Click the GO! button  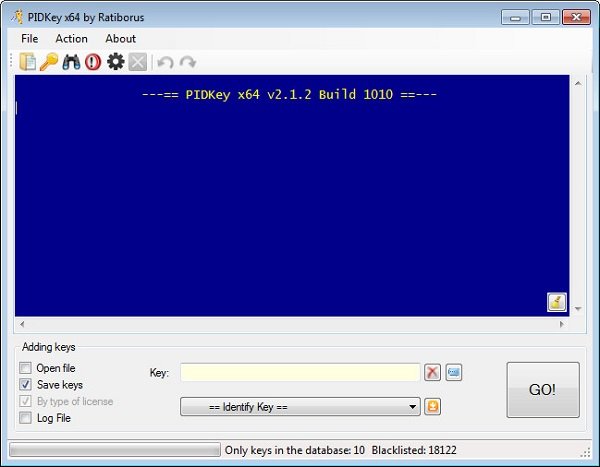click(x=543, y=390)
